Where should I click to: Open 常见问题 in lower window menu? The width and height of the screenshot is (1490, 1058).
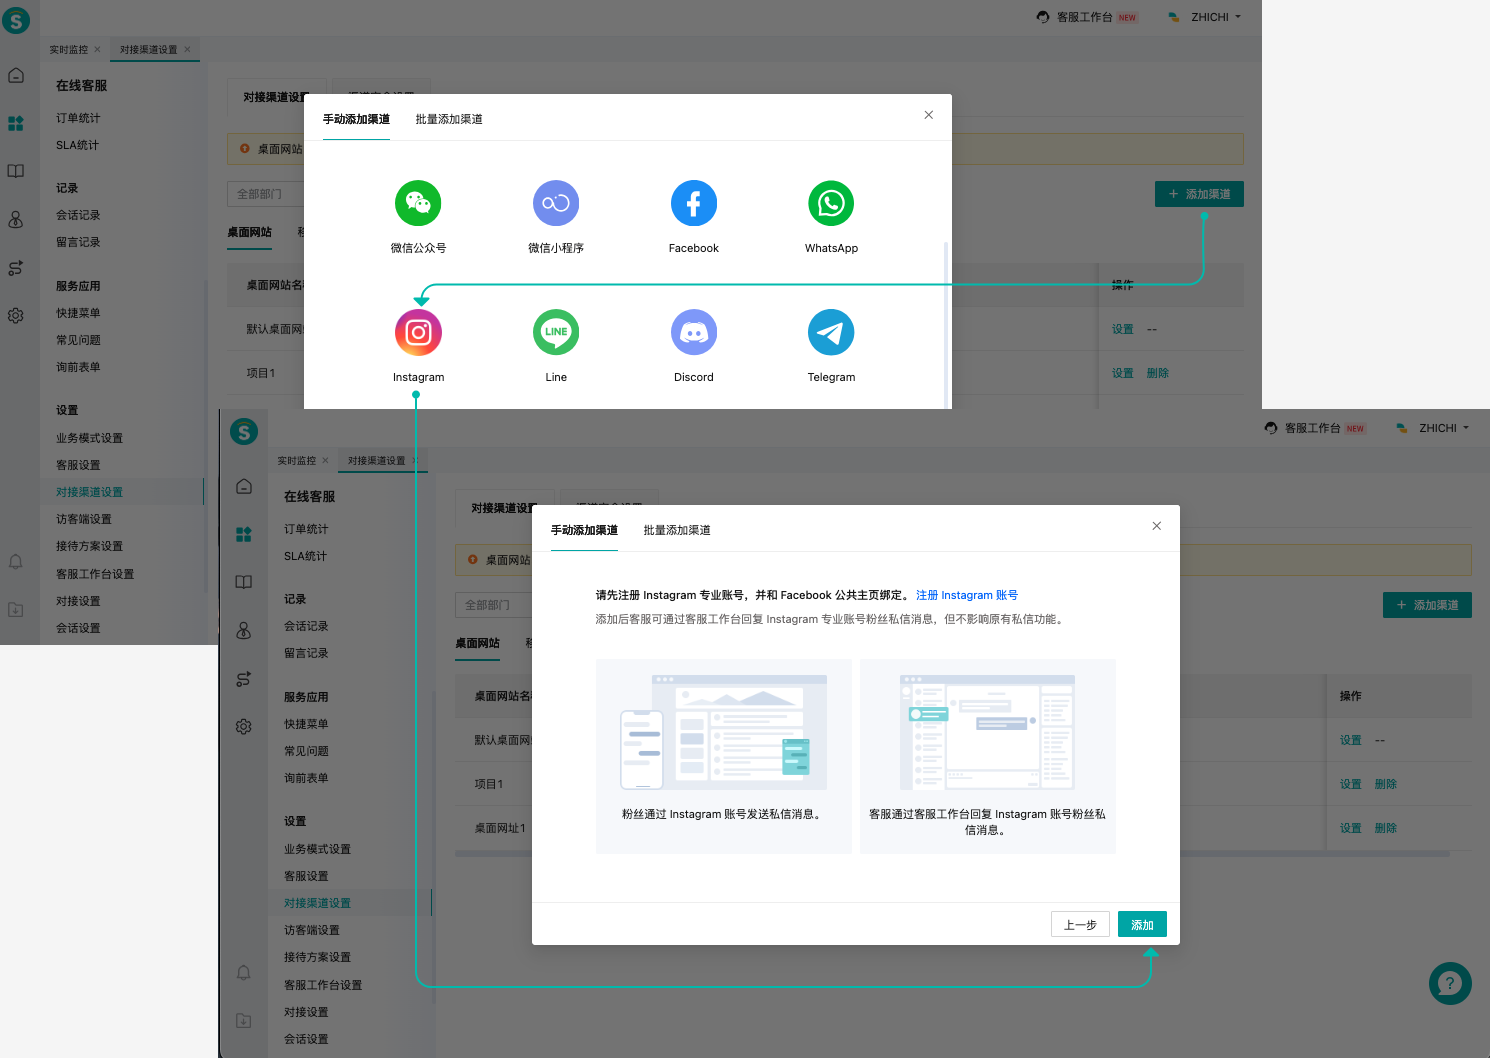(306, 751)
